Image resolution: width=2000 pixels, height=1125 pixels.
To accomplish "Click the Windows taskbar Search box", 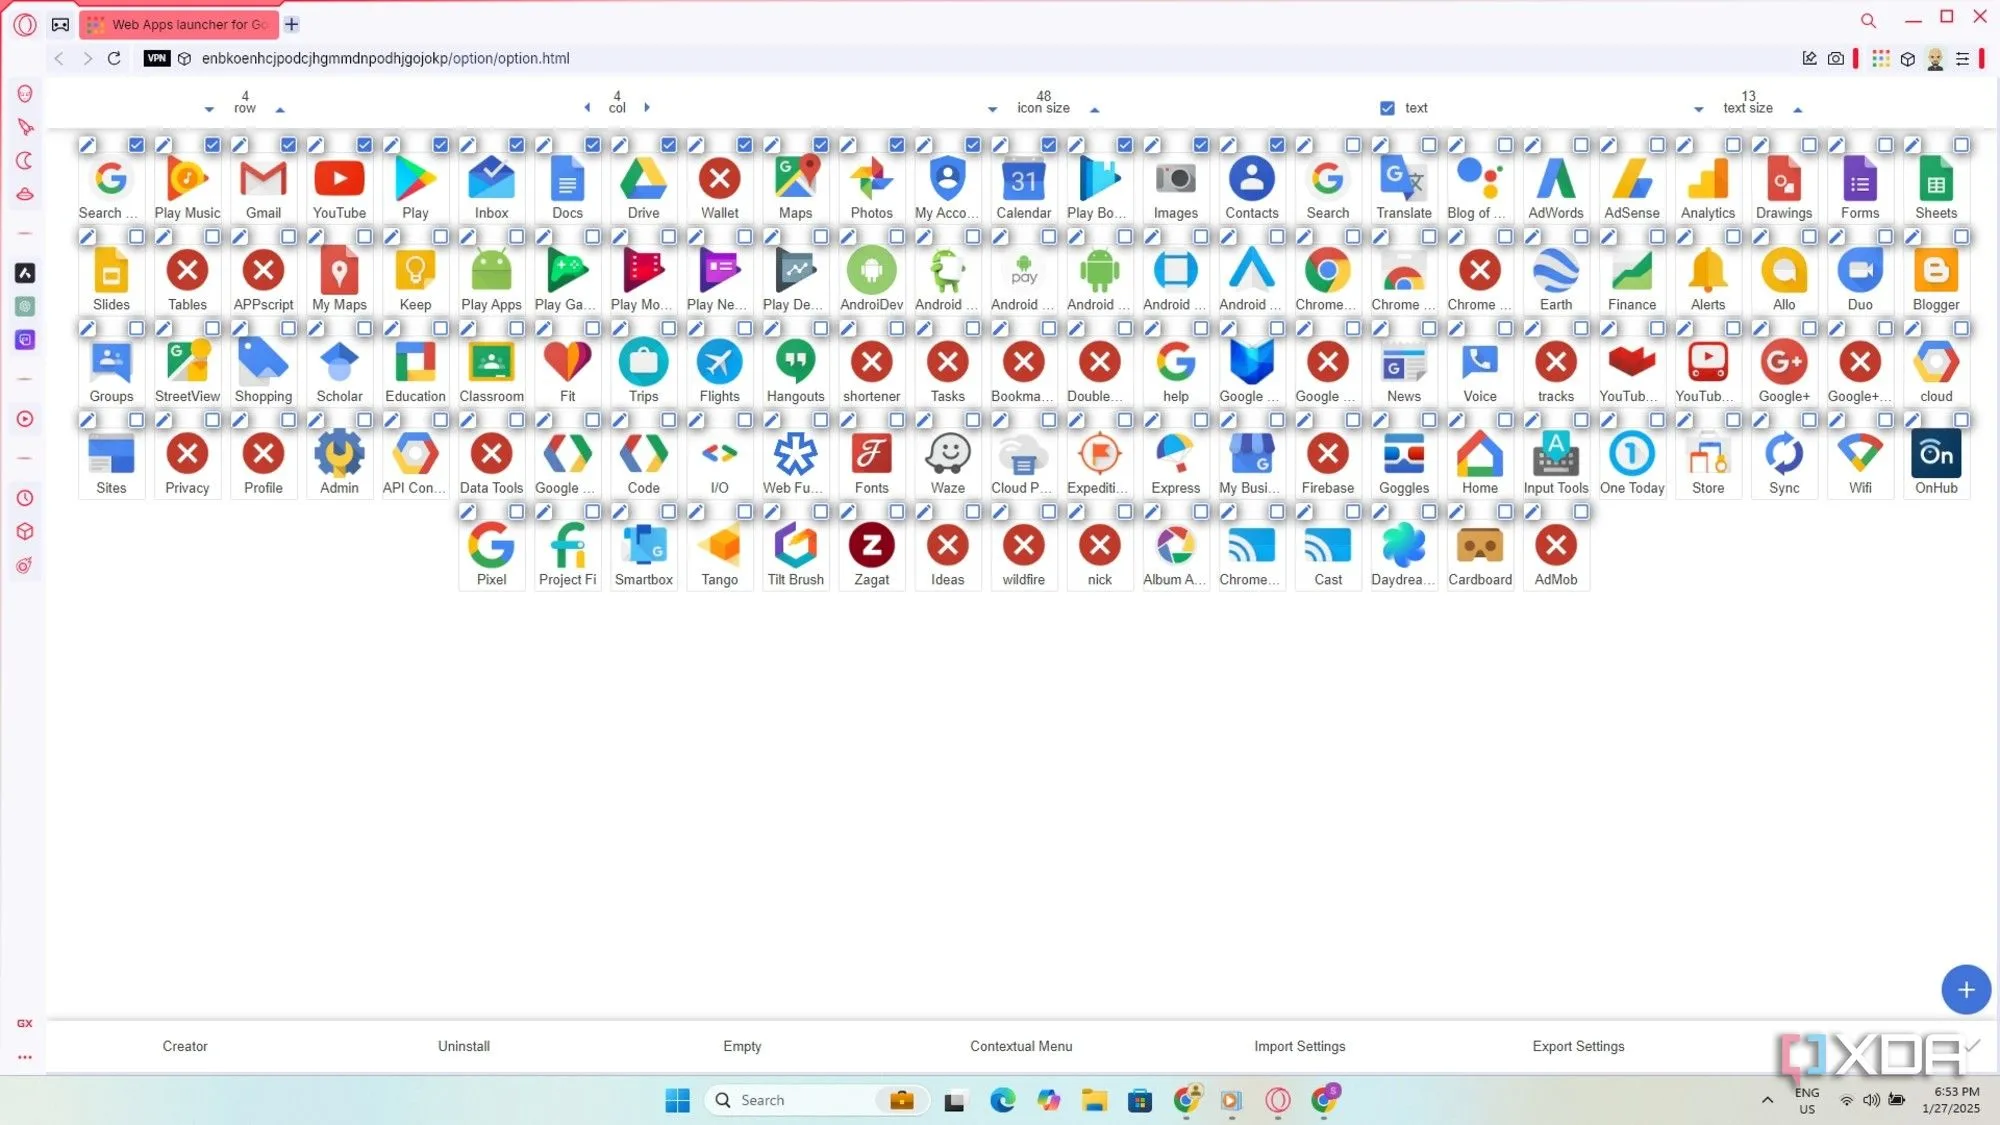I will (817, 1100).
